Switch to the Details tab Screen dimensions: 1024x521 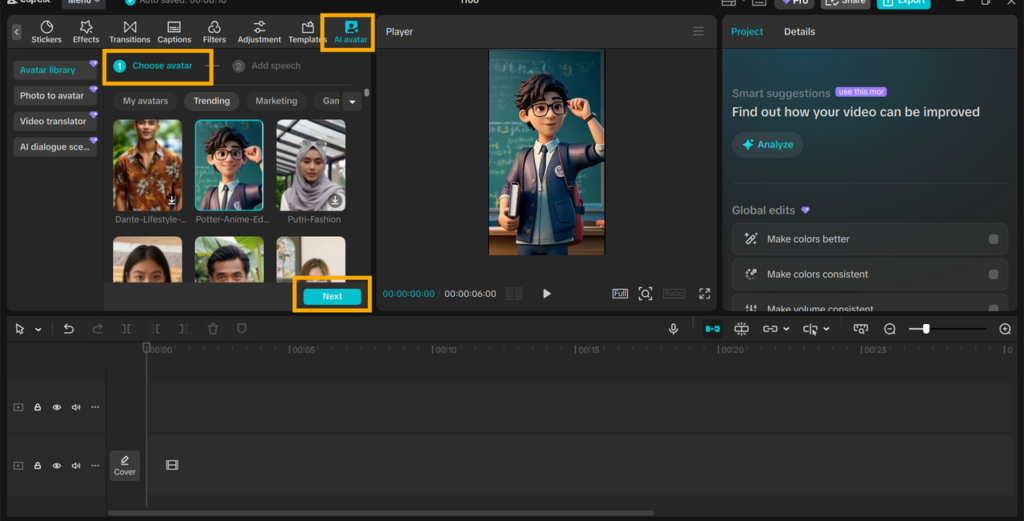coord(799,32)
